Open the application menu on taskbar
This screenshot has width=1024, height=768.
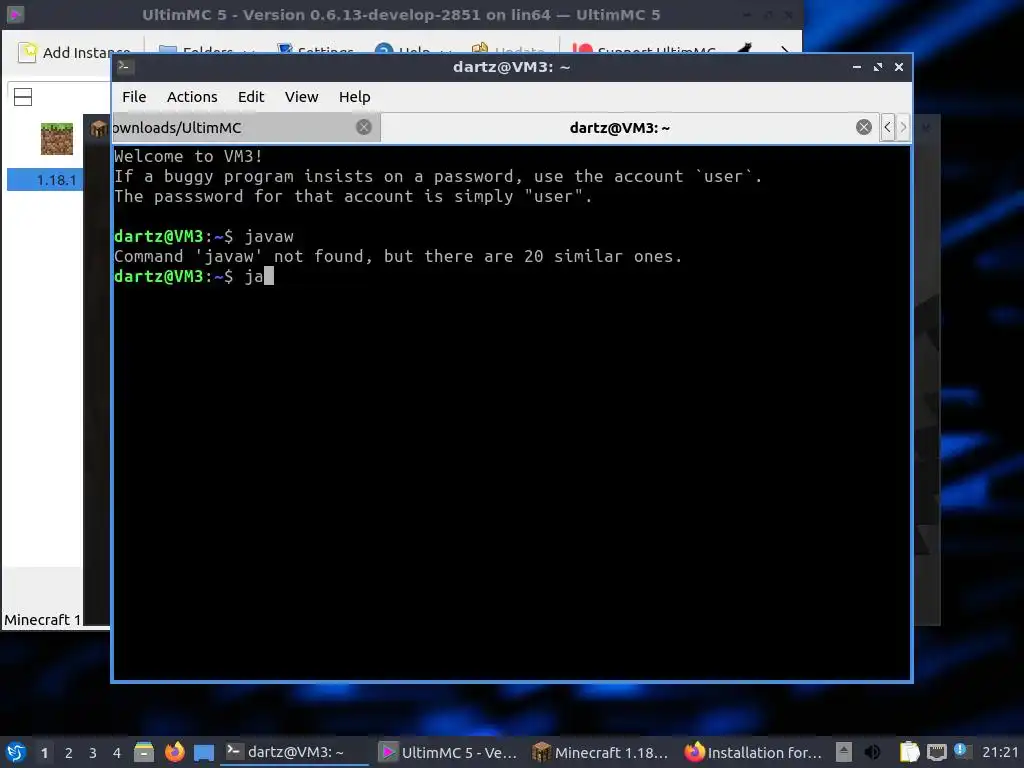coord(16,752)
